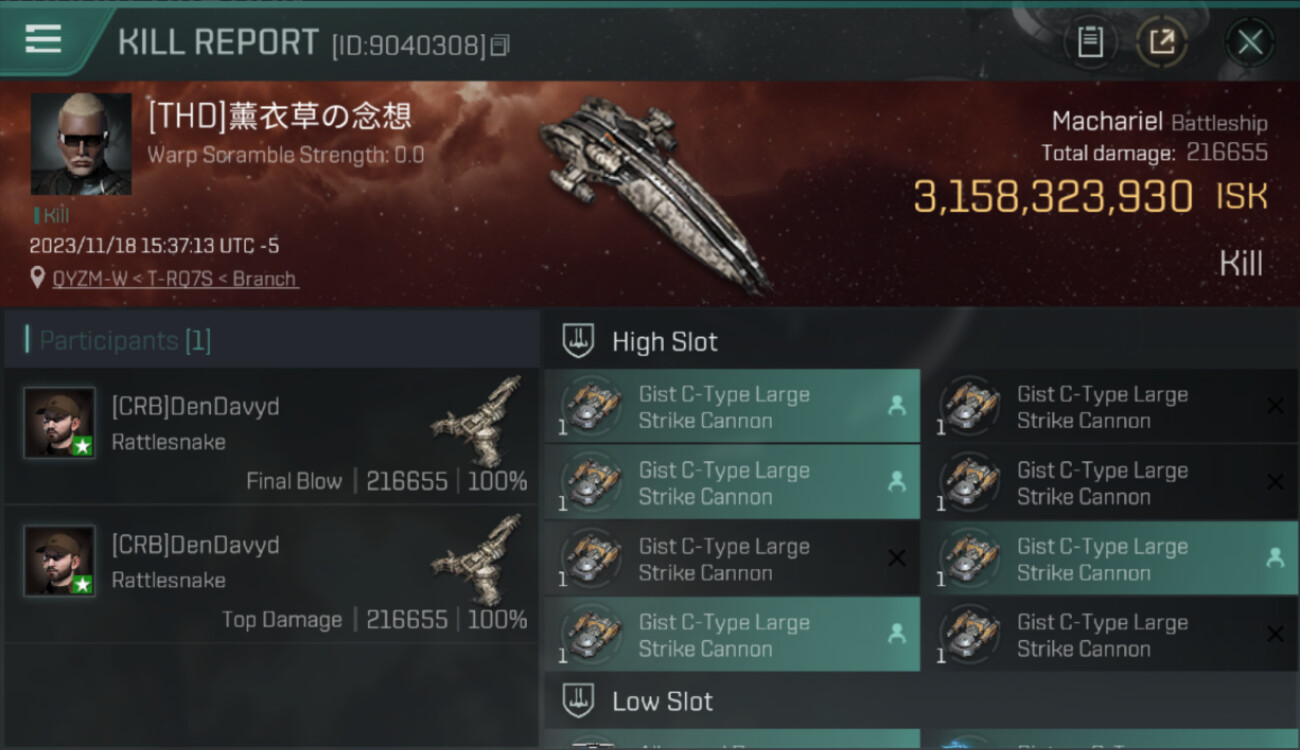Select Rattlesnake ship icon in Final Blow row

tap(478, 422)
